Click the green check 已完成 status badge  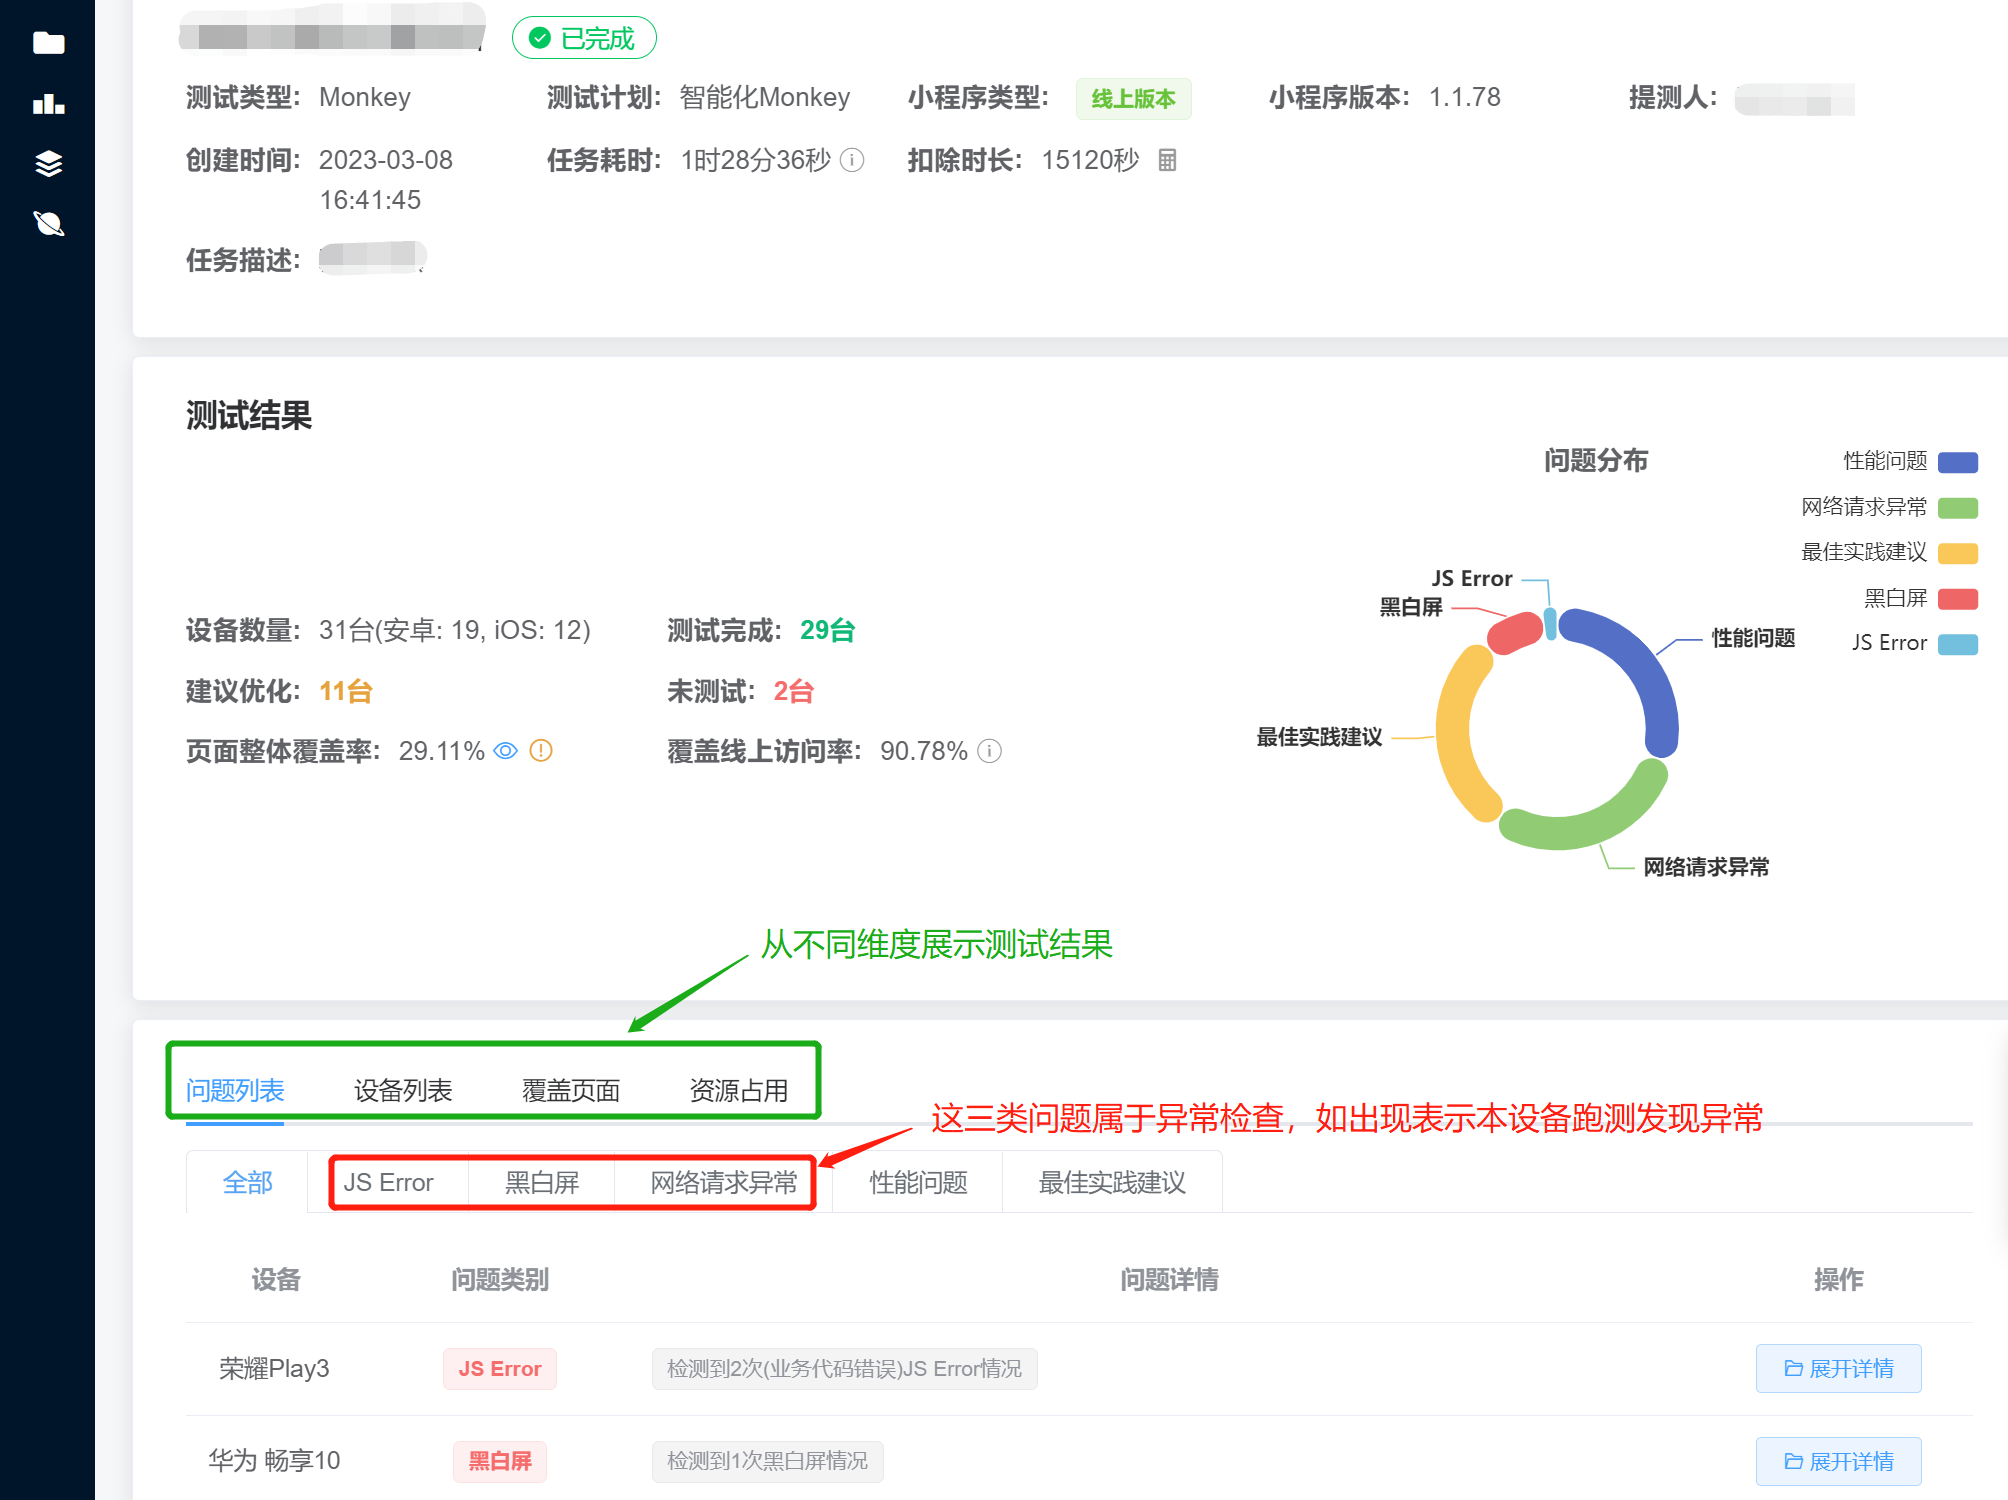584,38
